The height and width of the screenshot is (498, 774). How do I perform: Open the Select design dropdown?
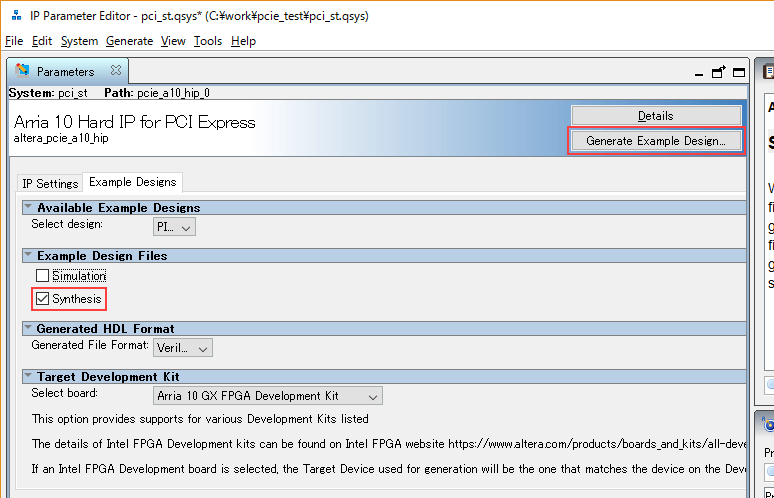click(x=174, y=227)
